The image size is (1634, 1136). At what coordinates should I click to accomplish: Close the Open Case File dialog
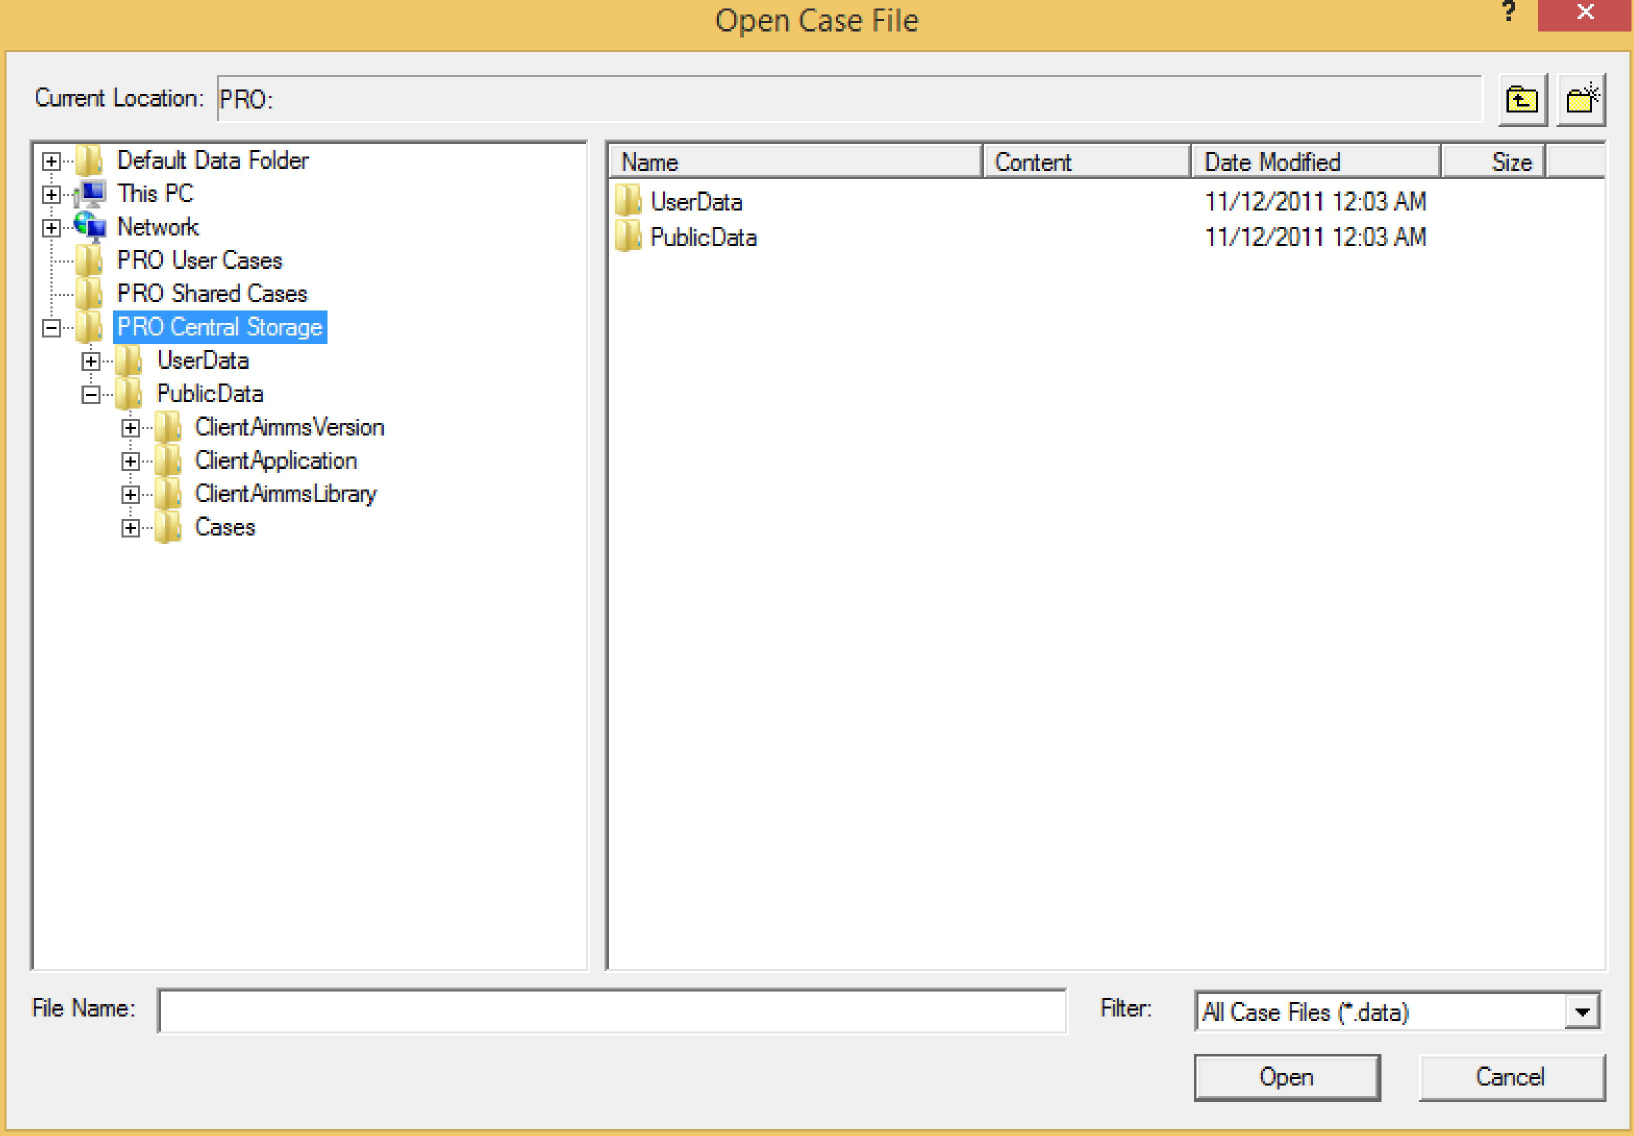pyautogui.click(x=1585, y=14)
